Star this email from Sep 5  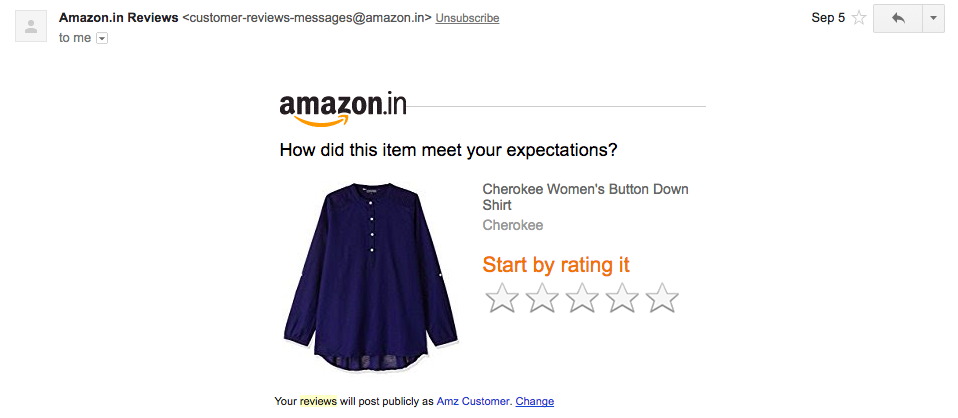pyautogui.click(x=859, y=18)
